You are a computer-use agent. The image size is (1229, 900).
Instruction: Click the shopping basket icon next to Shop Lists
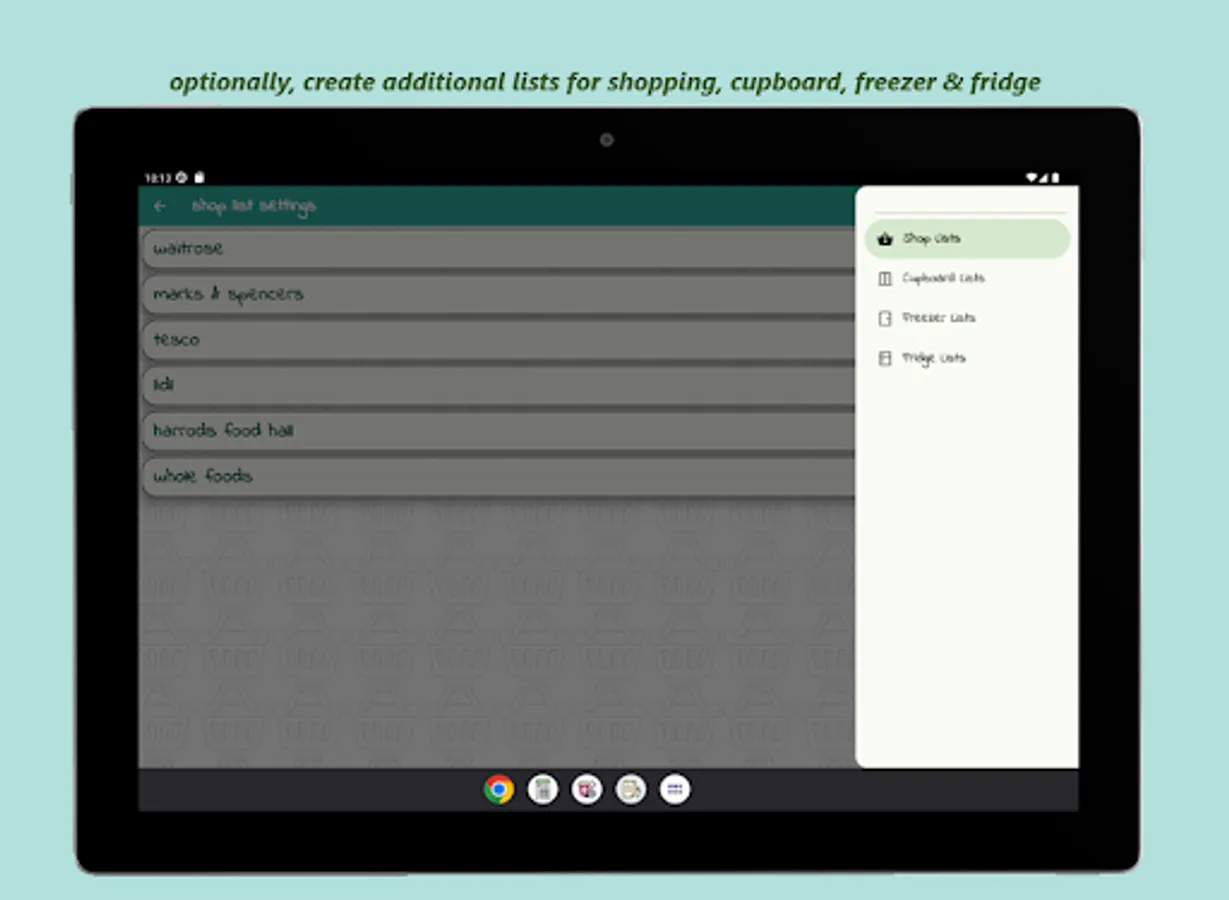(x=884, y=239)
